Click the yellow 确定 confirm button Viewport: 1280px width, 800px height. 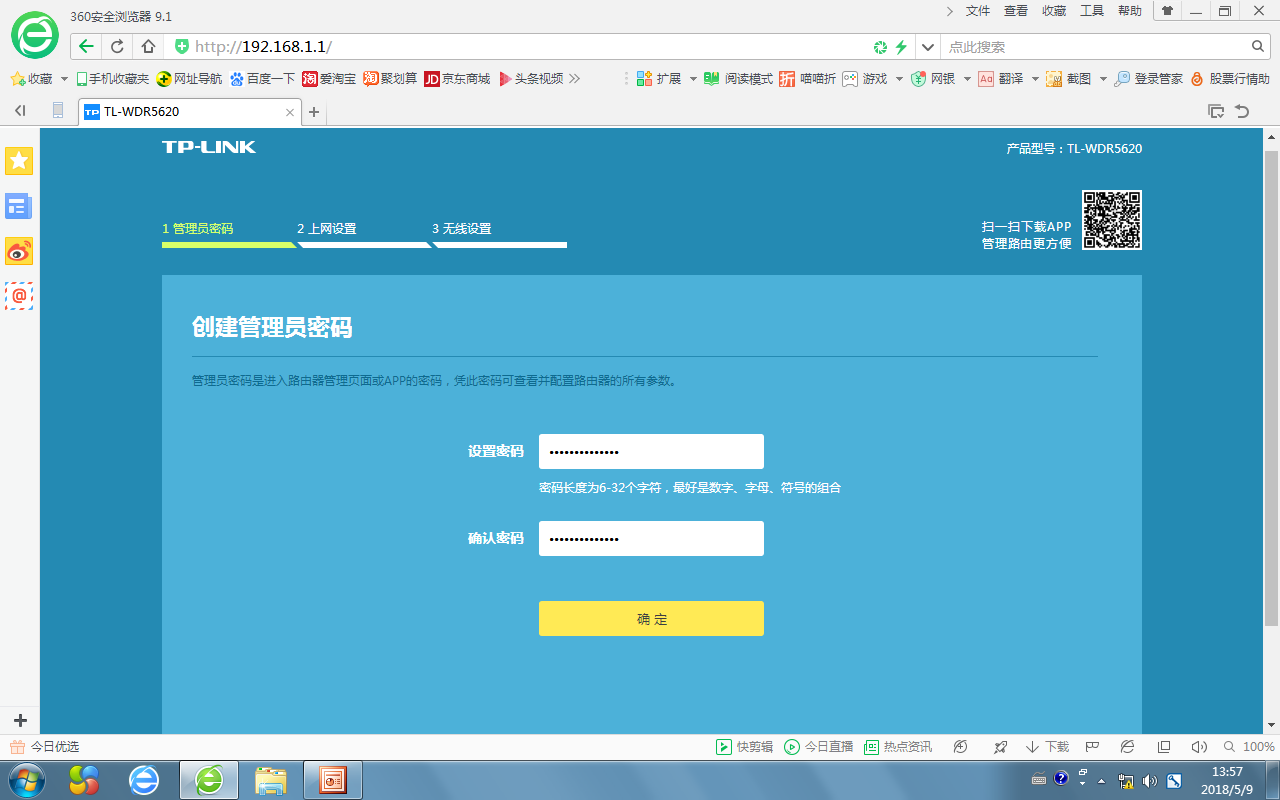(651, 619)
